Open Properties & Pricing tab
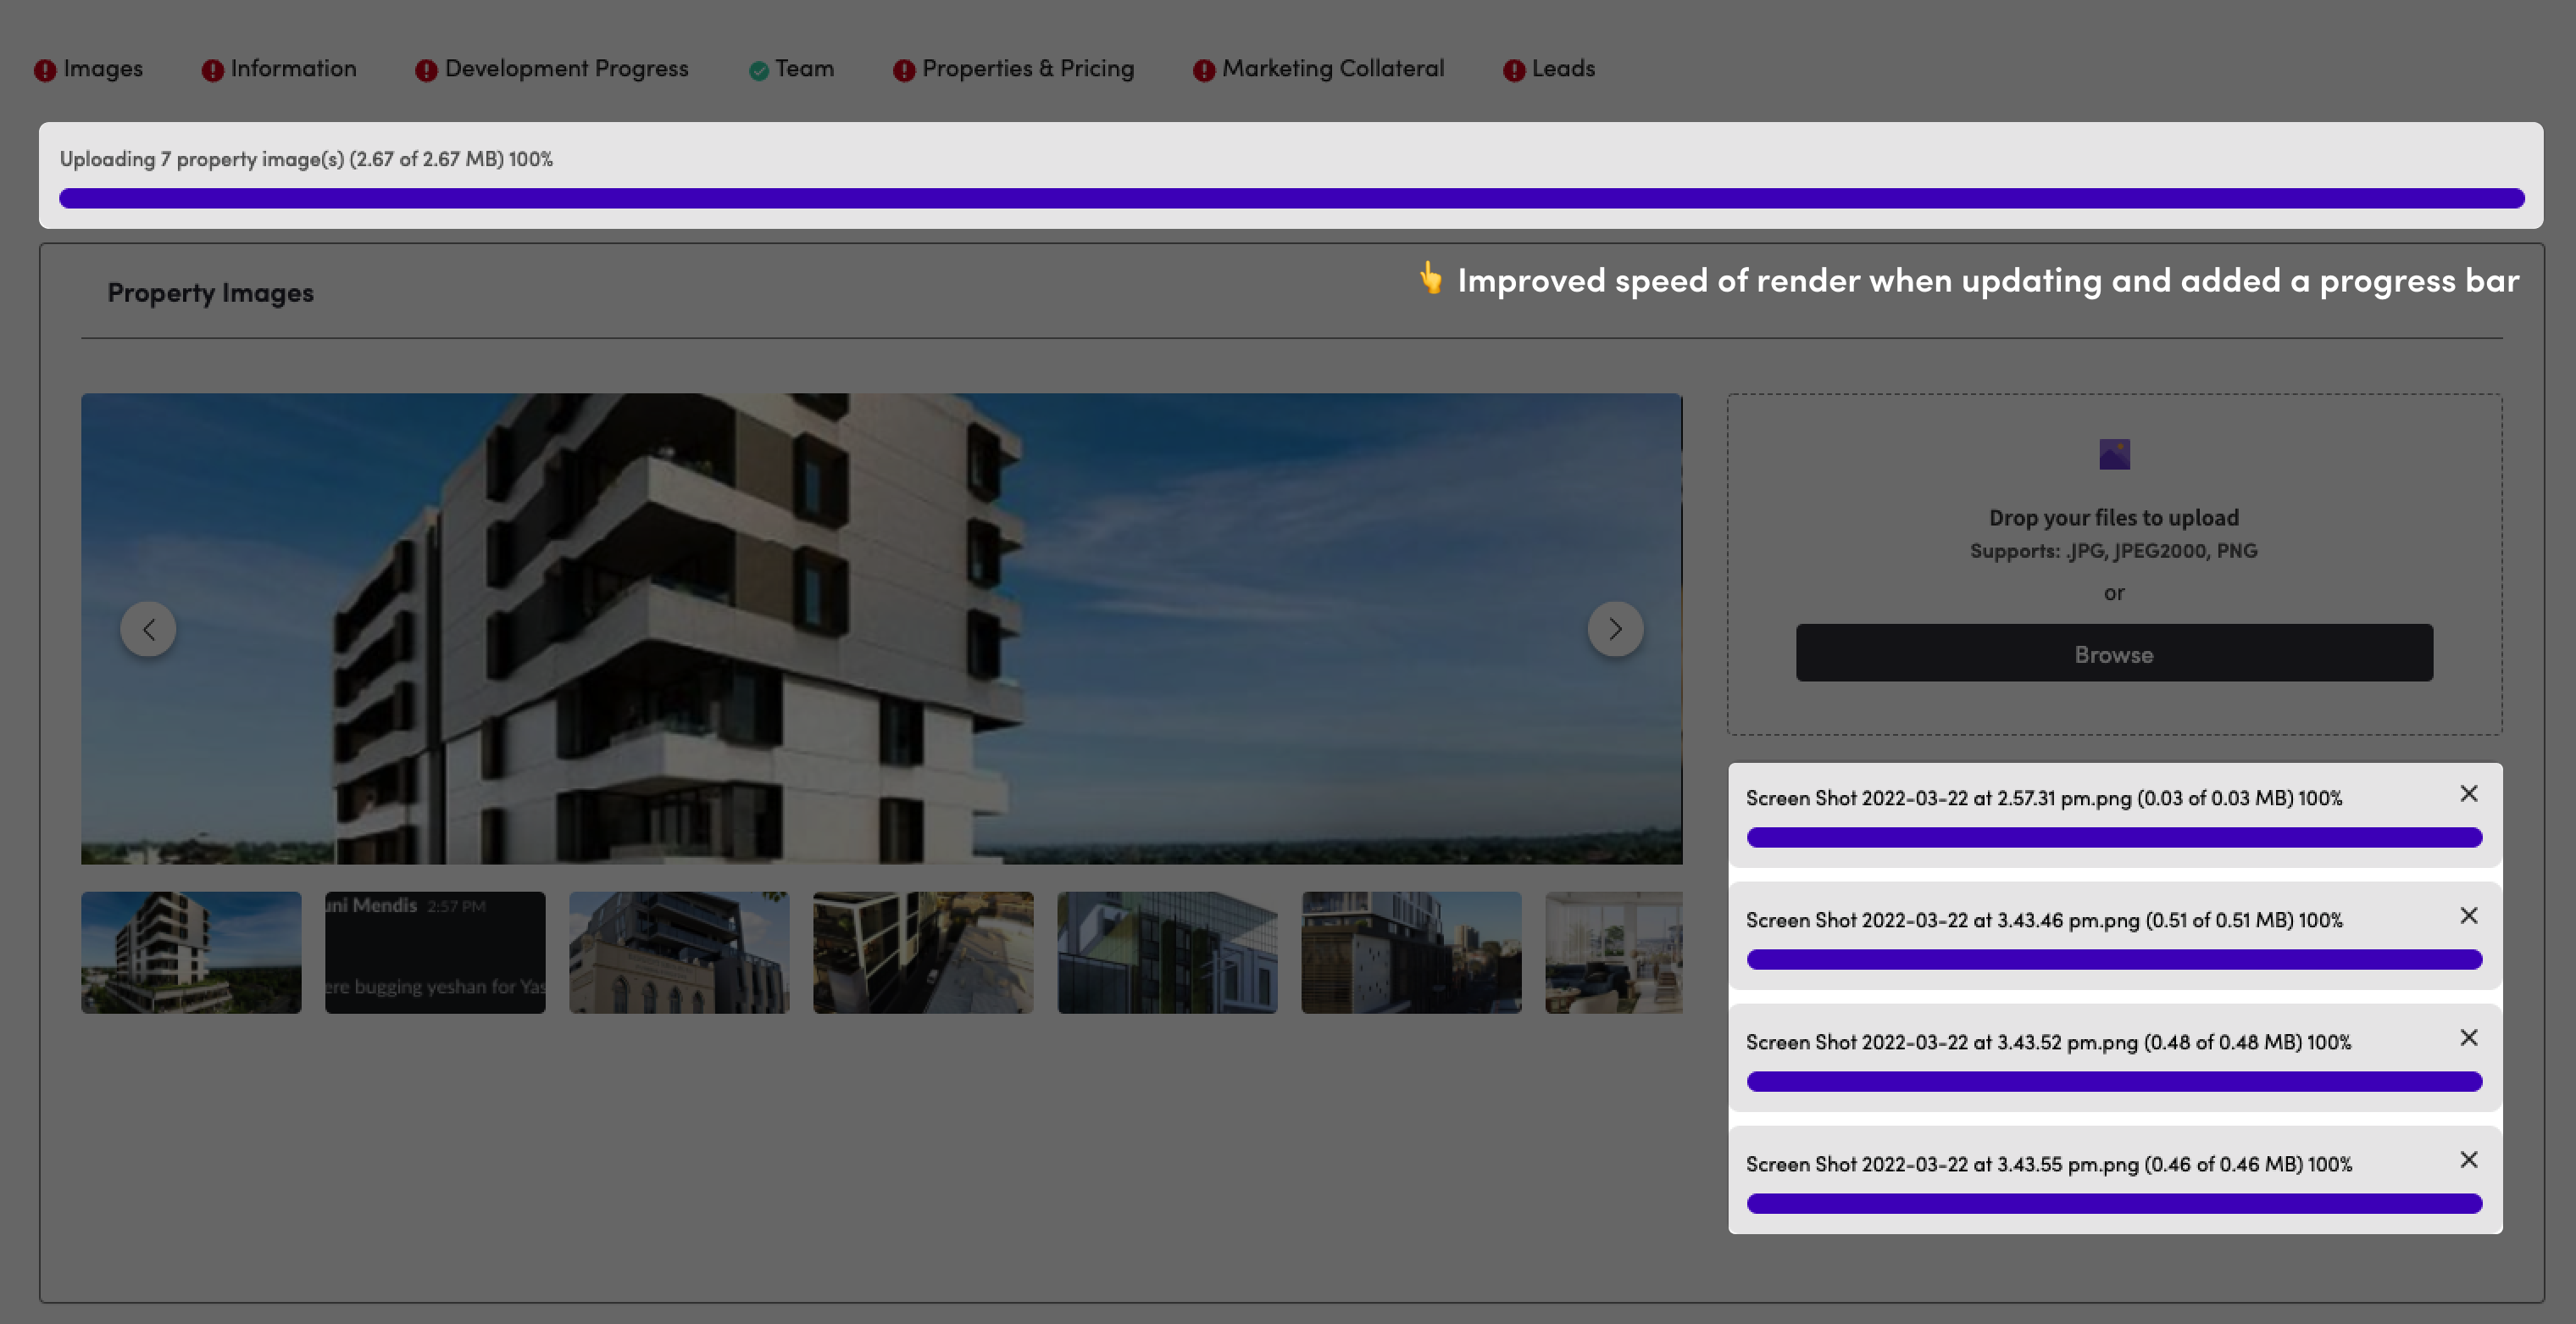Screen dimensions: 2576x1324 pos(1027,68)
